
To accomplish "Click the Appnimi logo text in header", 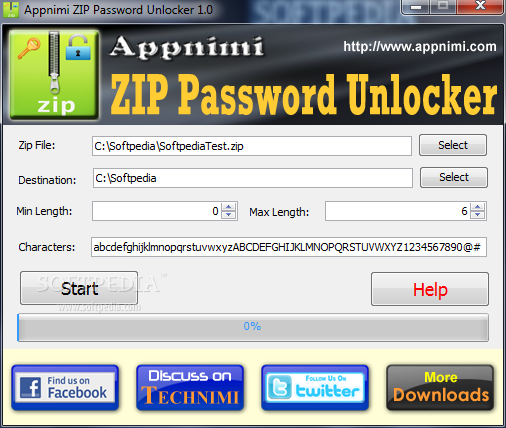I will (187, 49).
